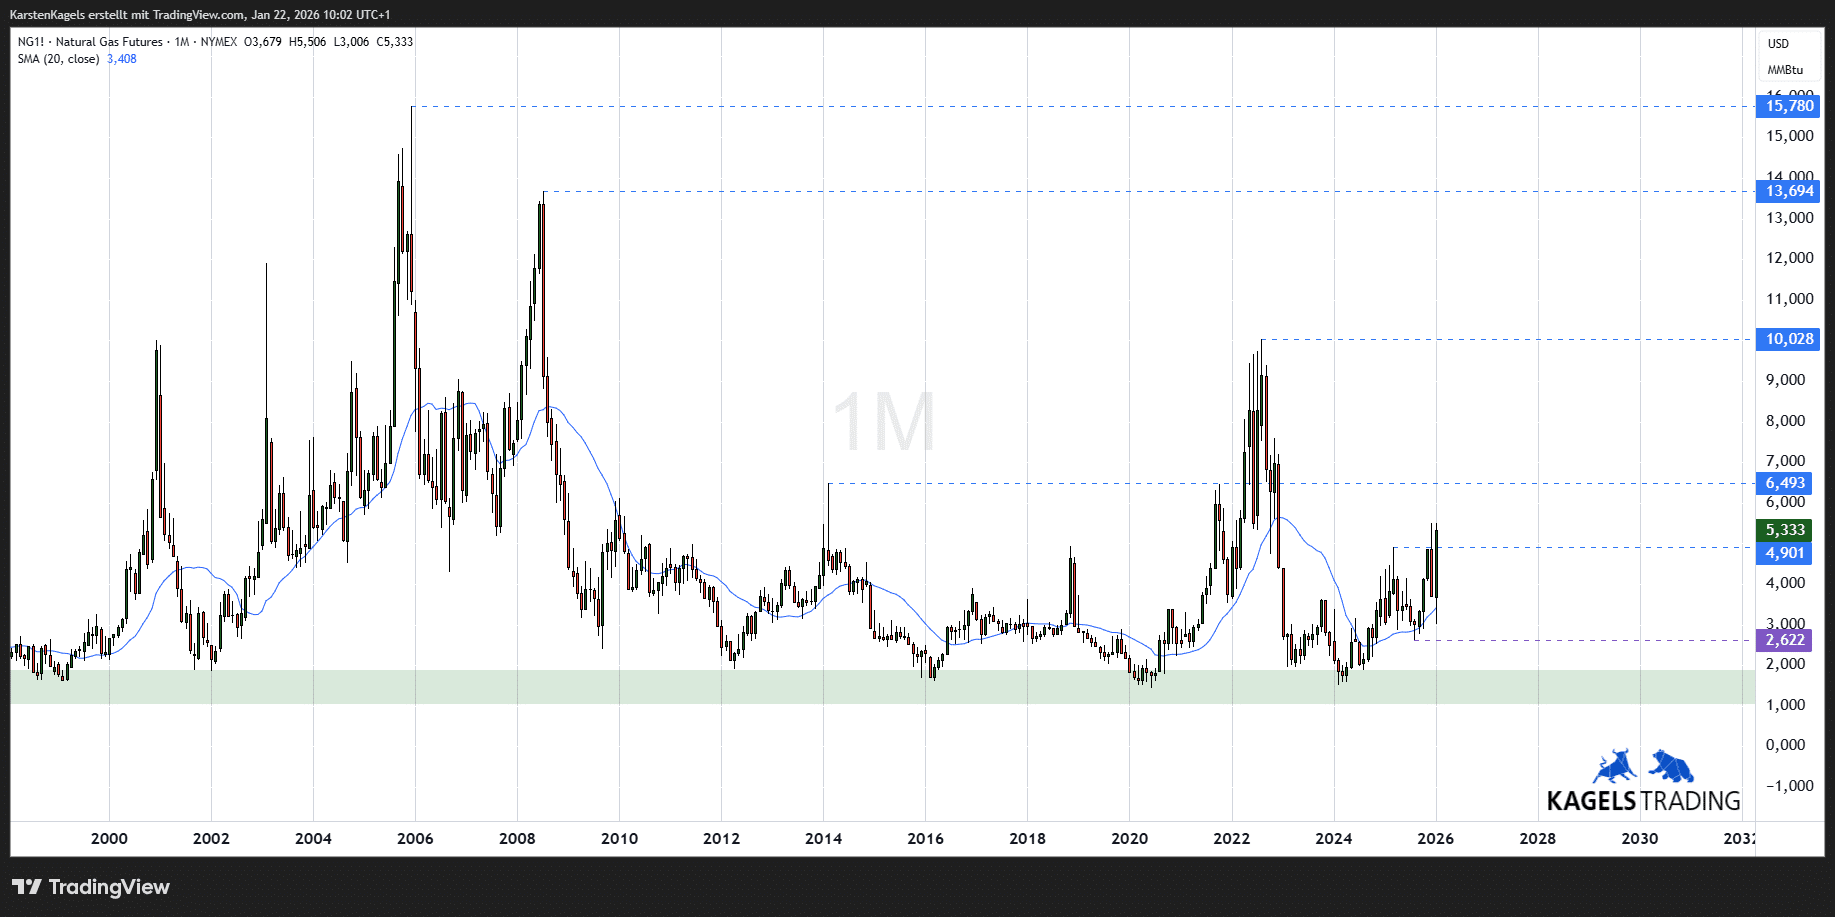
Task: Click the TradingView logo at bottom left
Action: 91,887
